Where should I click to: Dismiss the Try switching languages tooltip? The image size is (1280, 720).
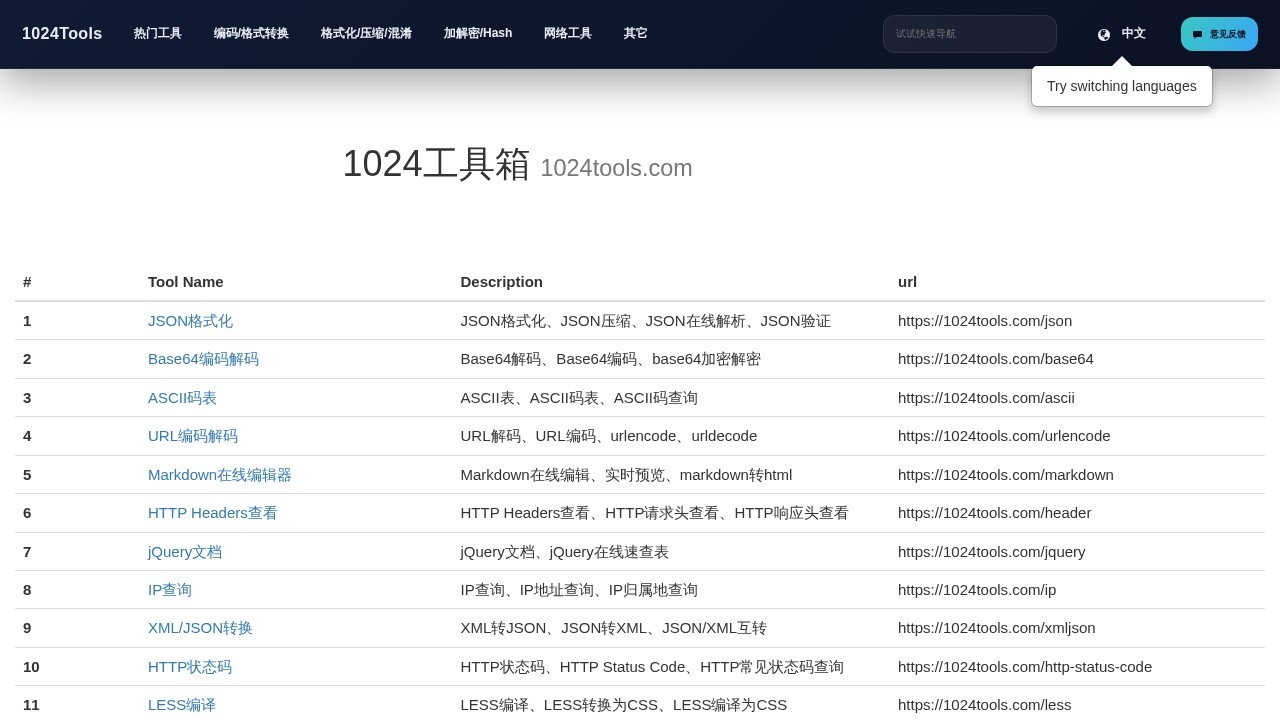tap(1121, 86)
